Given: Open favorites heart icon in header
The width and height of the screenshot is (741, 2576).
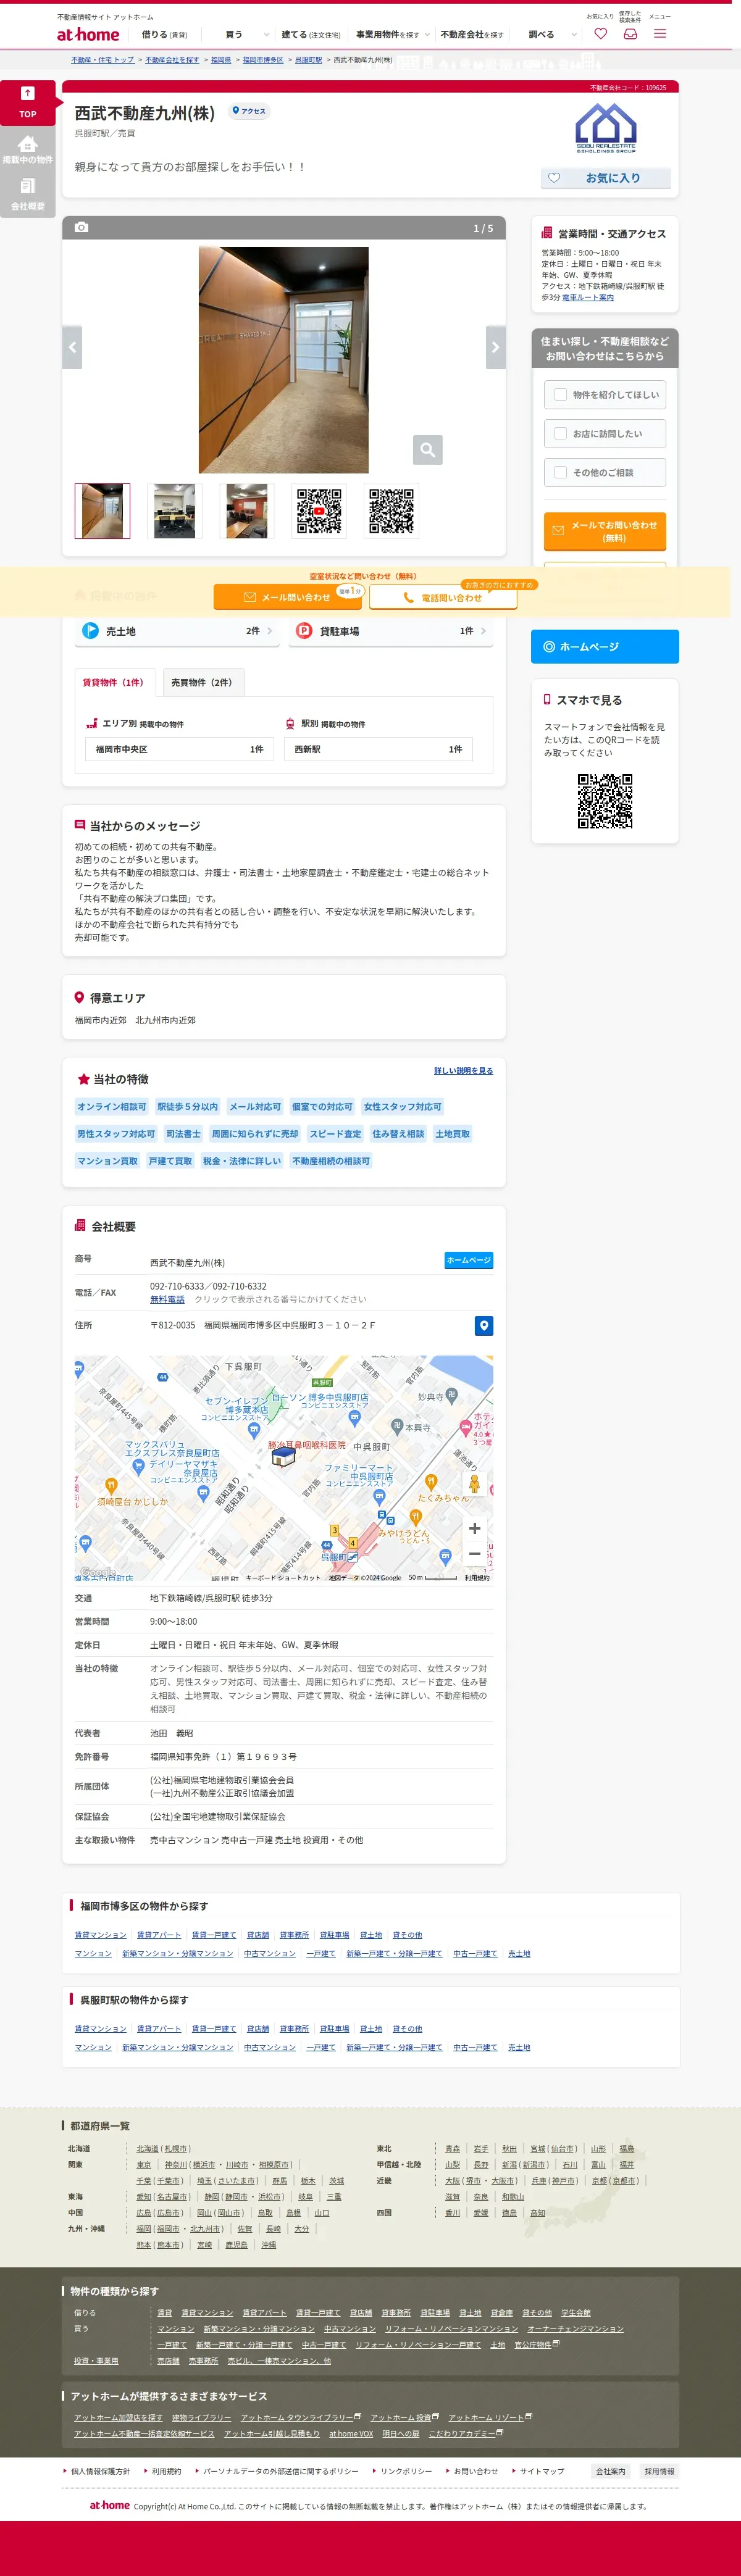Looking at the screenshot, I should tap(600, 34).
